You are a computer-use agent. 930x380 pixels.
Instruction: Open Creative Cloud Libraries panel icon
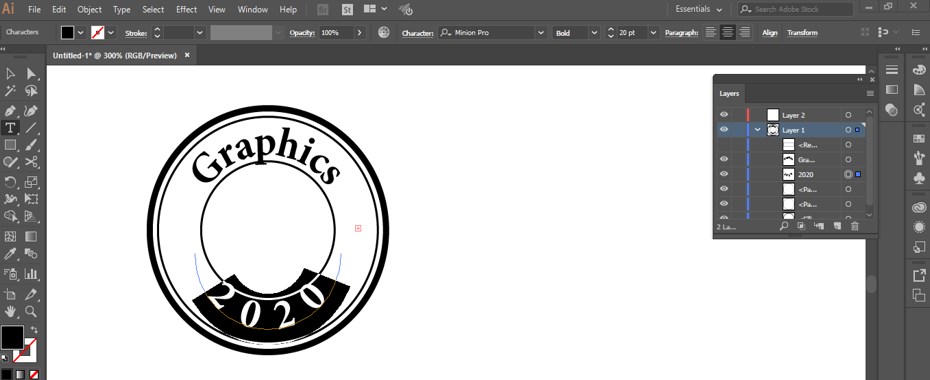tap(920, 207)
